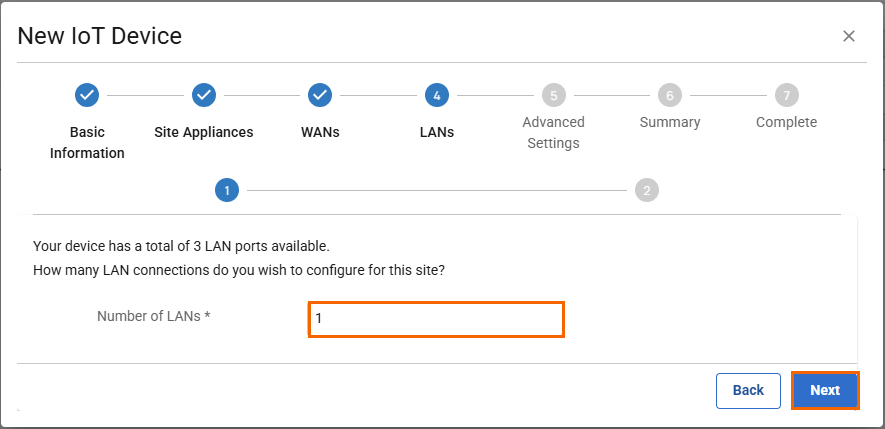Open the Advanced Settings step label

click(553, 132)
